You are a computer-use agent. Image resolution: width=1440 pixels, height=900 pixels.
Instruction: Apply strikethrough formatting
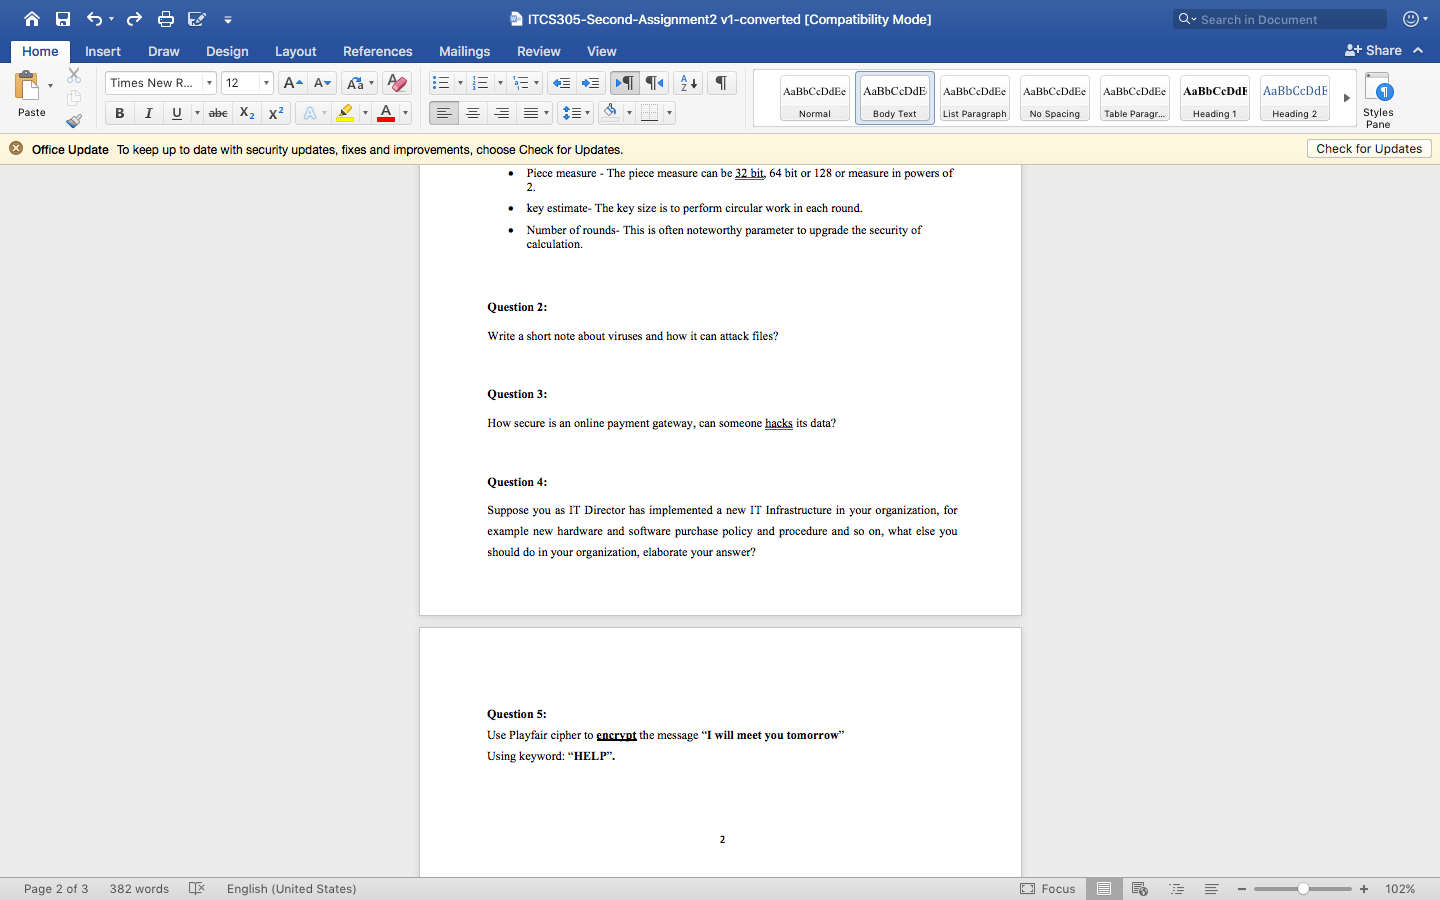tap(218, 113)
